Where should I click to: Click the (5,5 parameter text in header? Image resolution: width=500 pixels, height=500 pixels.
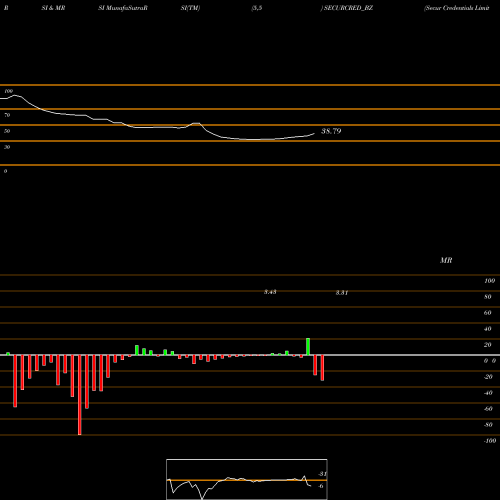(x=257, y=8)
